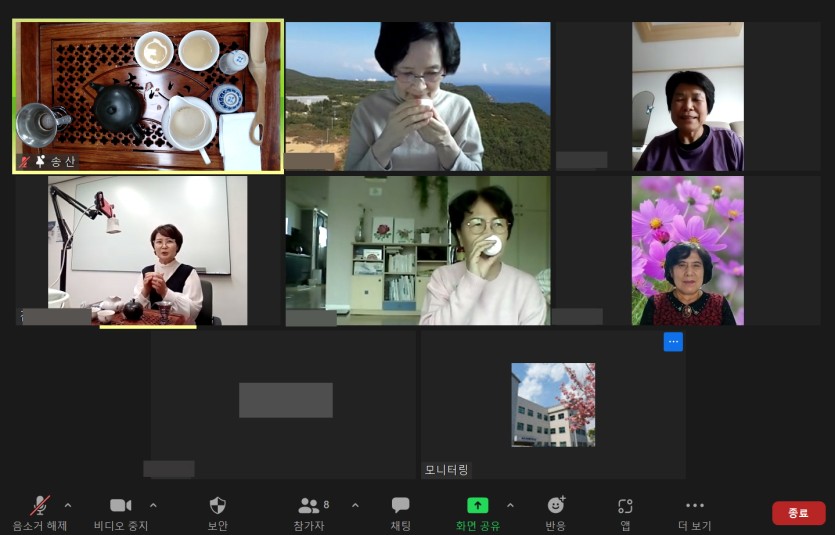Select the presenter video with whiteboard
The height and width of the screenshot is (535, 835).
click(x=148, y=251)
